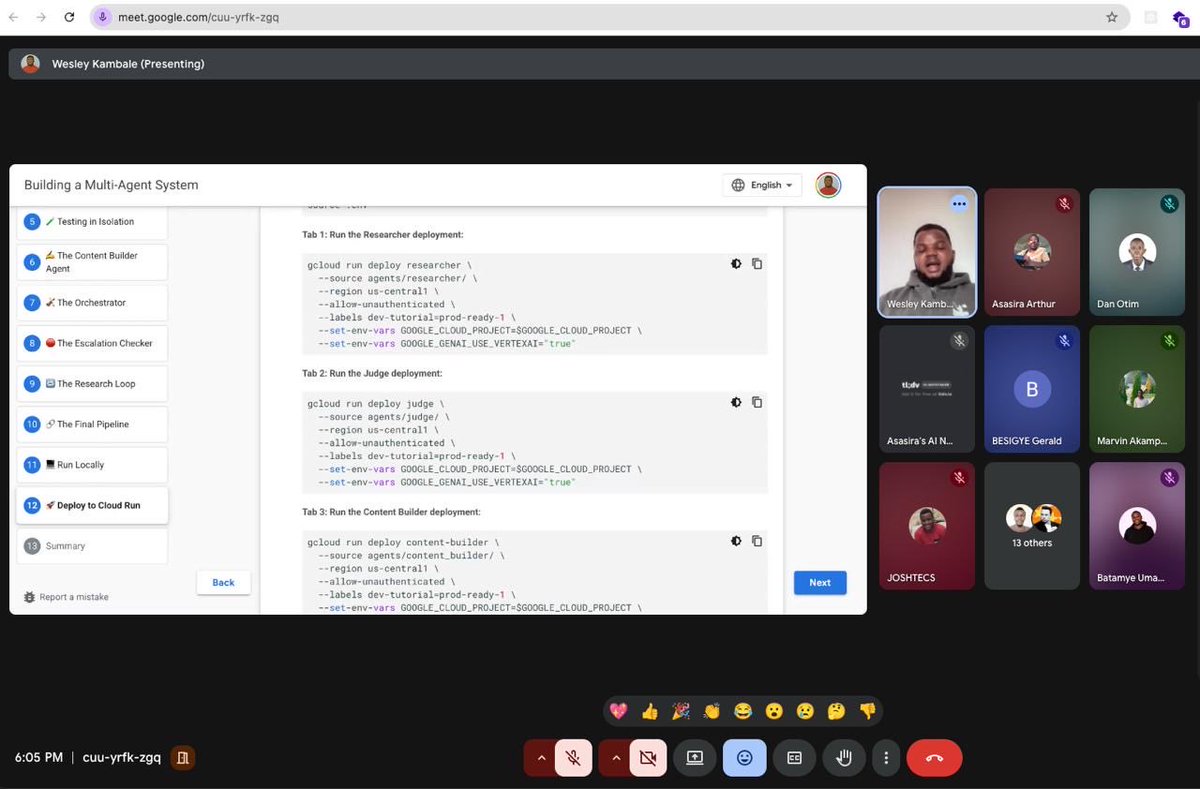The image size is (1200, 789).
Task: Toggle the camera on or off
Action: tap(648, 758)
